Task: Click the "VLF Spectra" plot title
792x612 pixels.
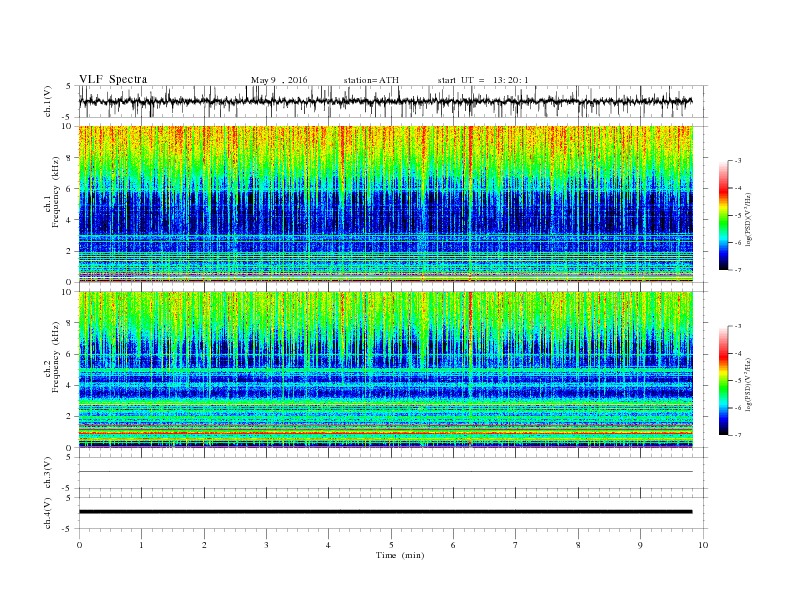Action: click(x=113, y=79)
